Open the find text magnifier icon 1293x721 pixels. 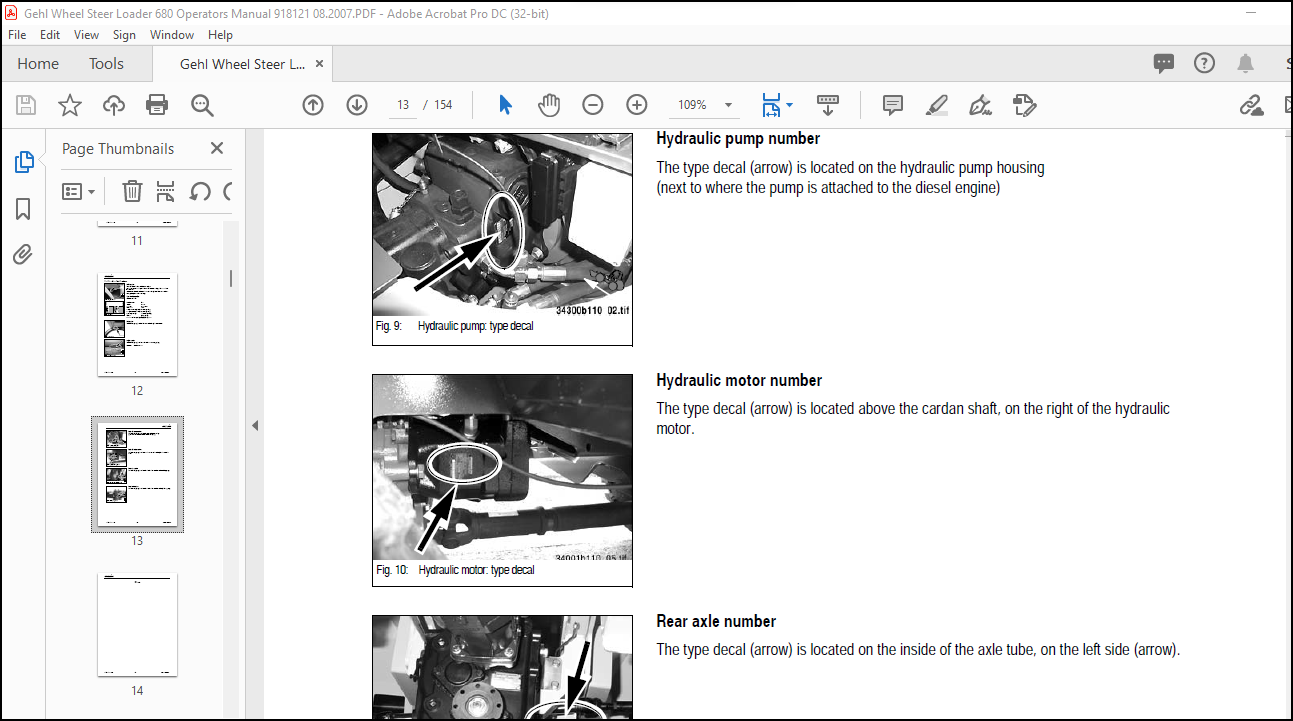coord(202,105)
